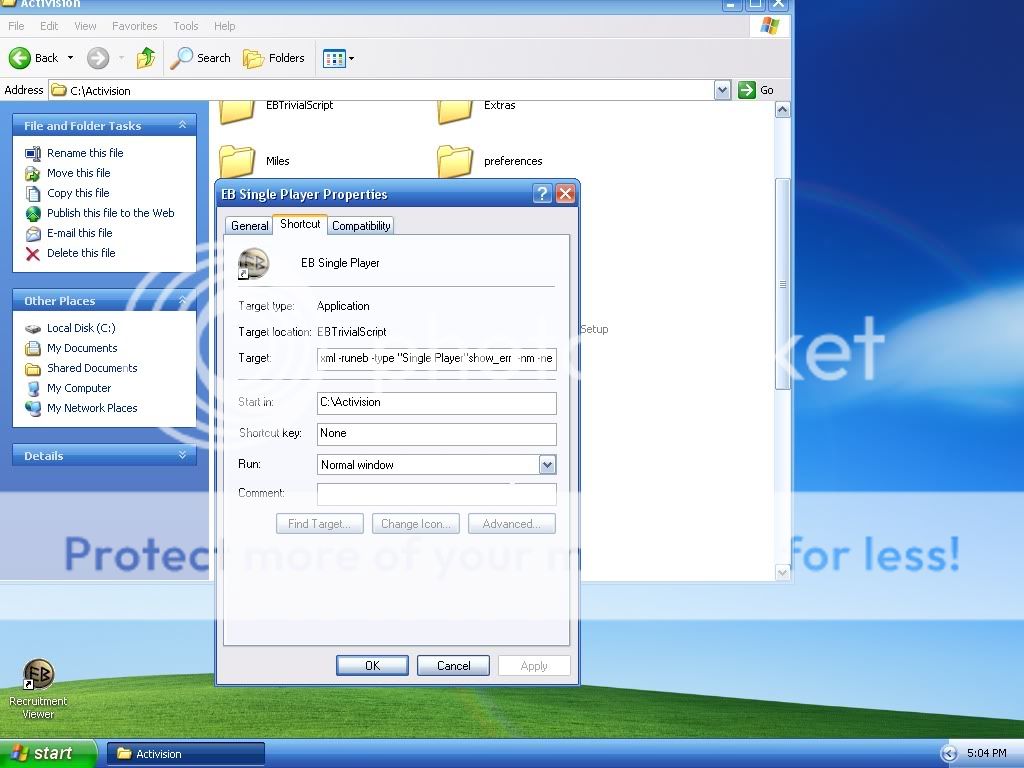Click Publish this file to the Web
Viewport: 1024px width, 768px height.
110,213
